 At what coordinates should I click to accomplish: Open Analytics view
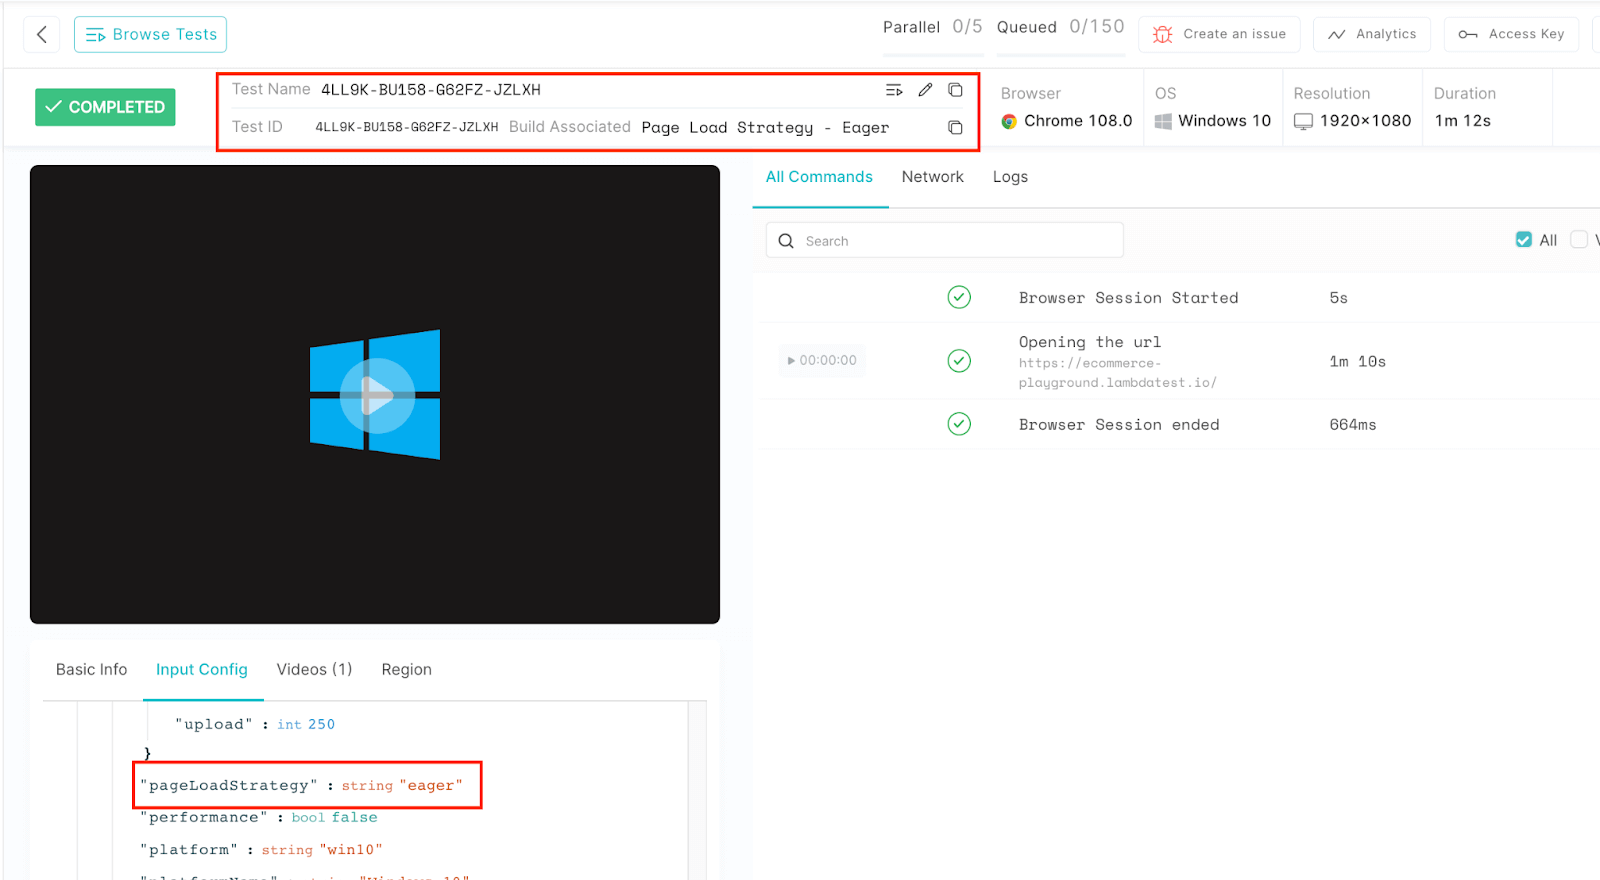(1371, 34)
